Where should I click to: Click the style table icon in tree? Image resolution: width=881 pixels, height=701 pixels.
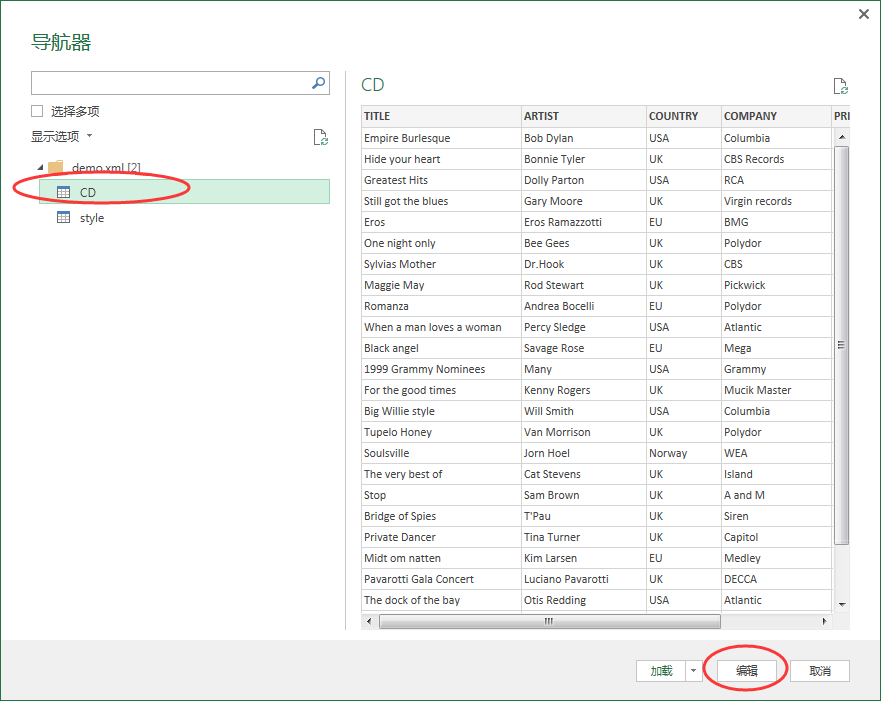[63, 218]
